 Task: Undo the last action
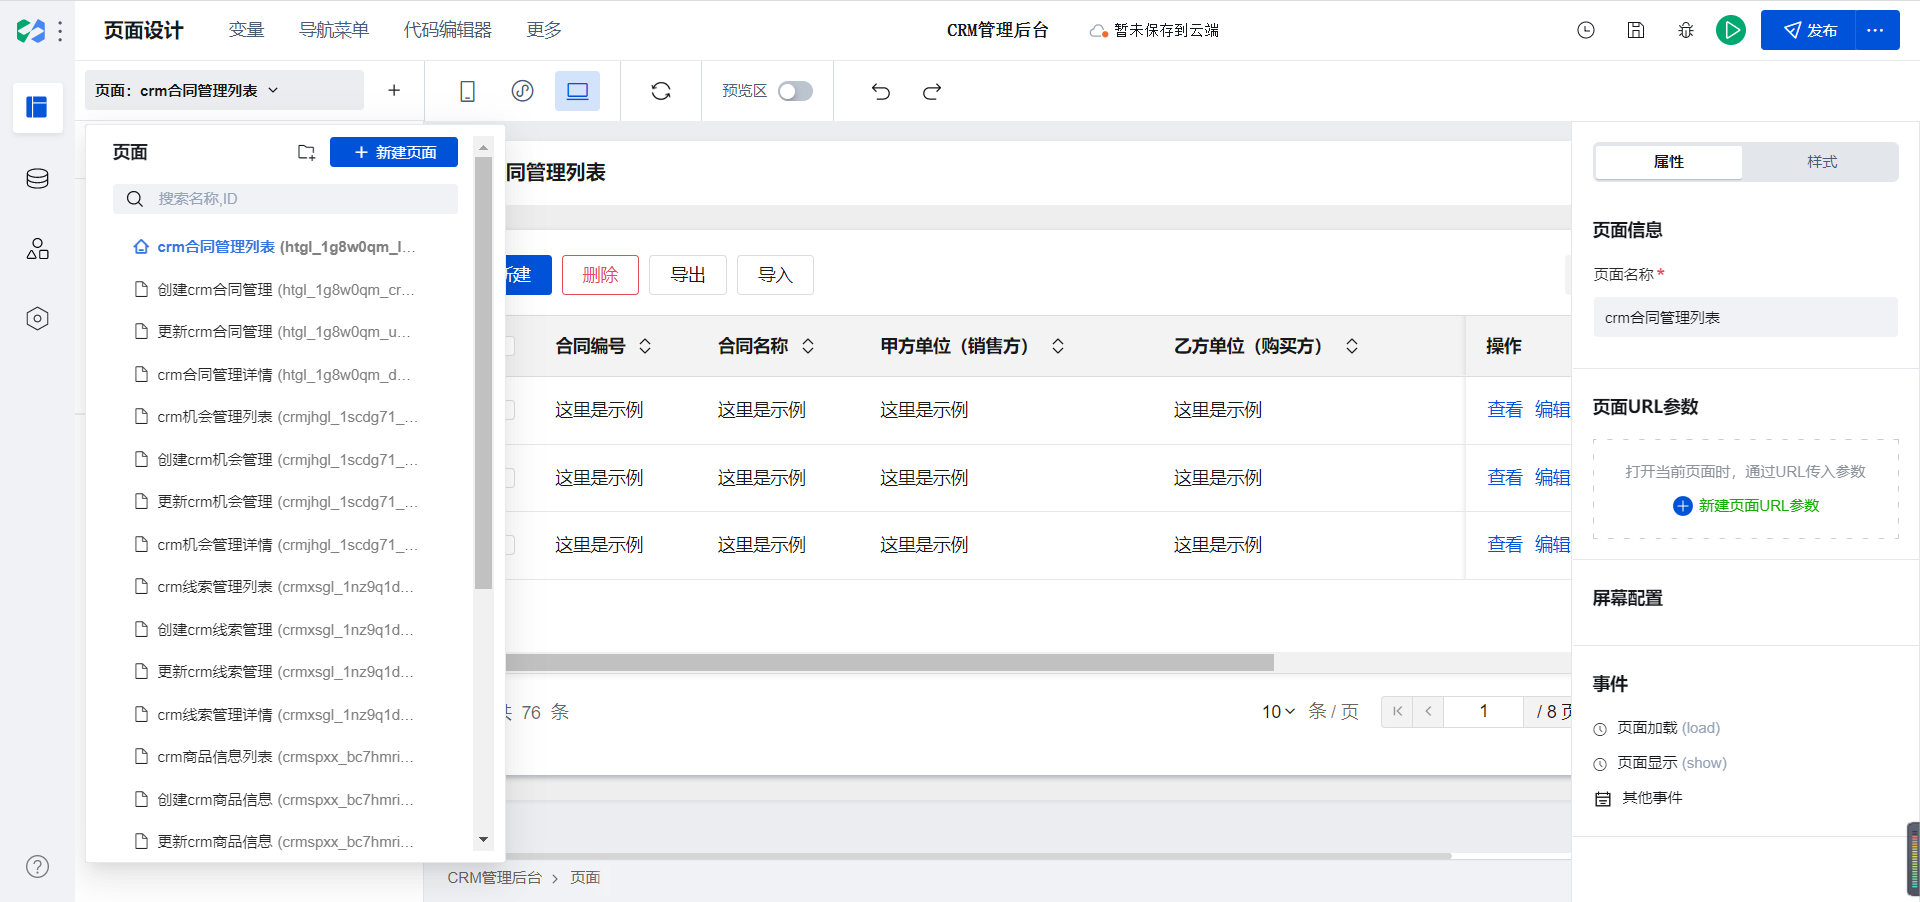(880, 92)
